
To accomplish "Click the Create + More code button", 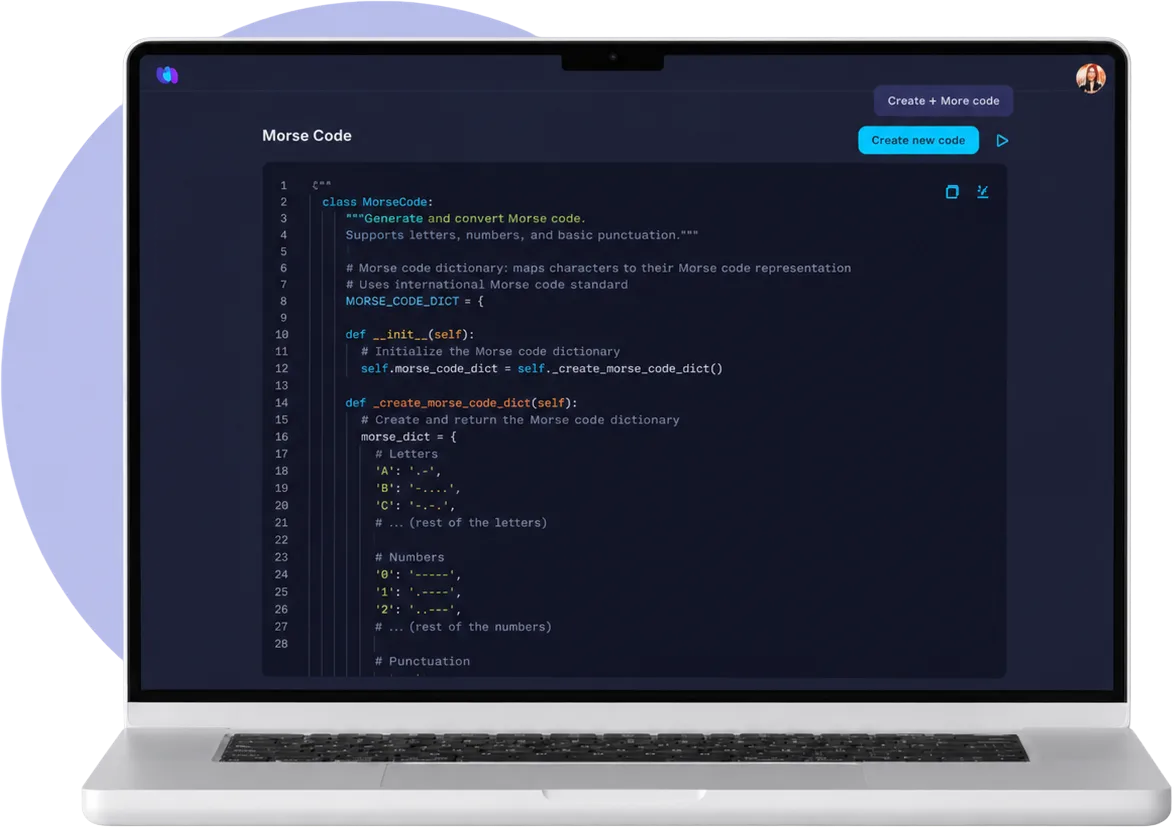I will click(943, 101).
